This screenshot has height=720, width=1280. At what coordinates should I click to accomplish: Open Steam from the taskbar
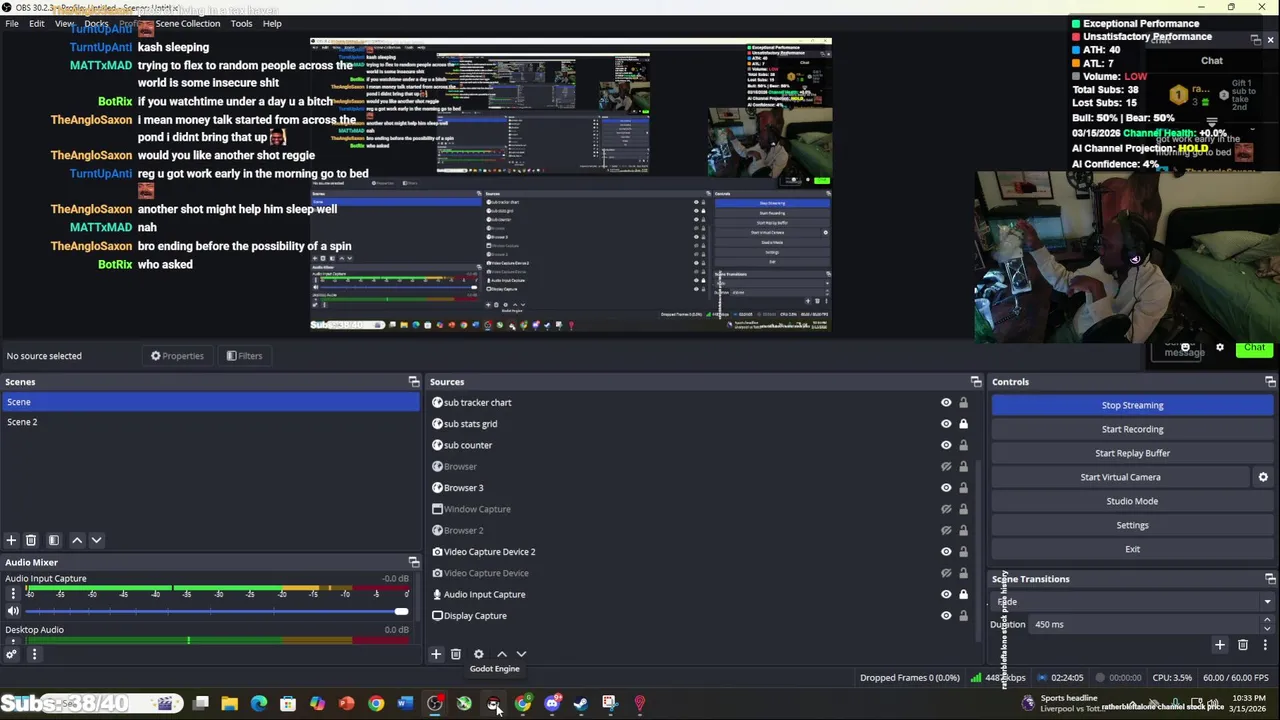pos(581,704)
